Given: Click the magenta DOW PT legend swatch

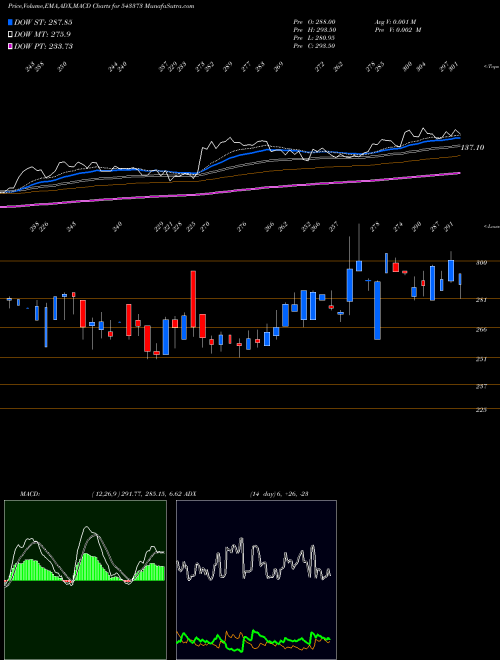Looking at the screenshot, I should tap(11, 46).
